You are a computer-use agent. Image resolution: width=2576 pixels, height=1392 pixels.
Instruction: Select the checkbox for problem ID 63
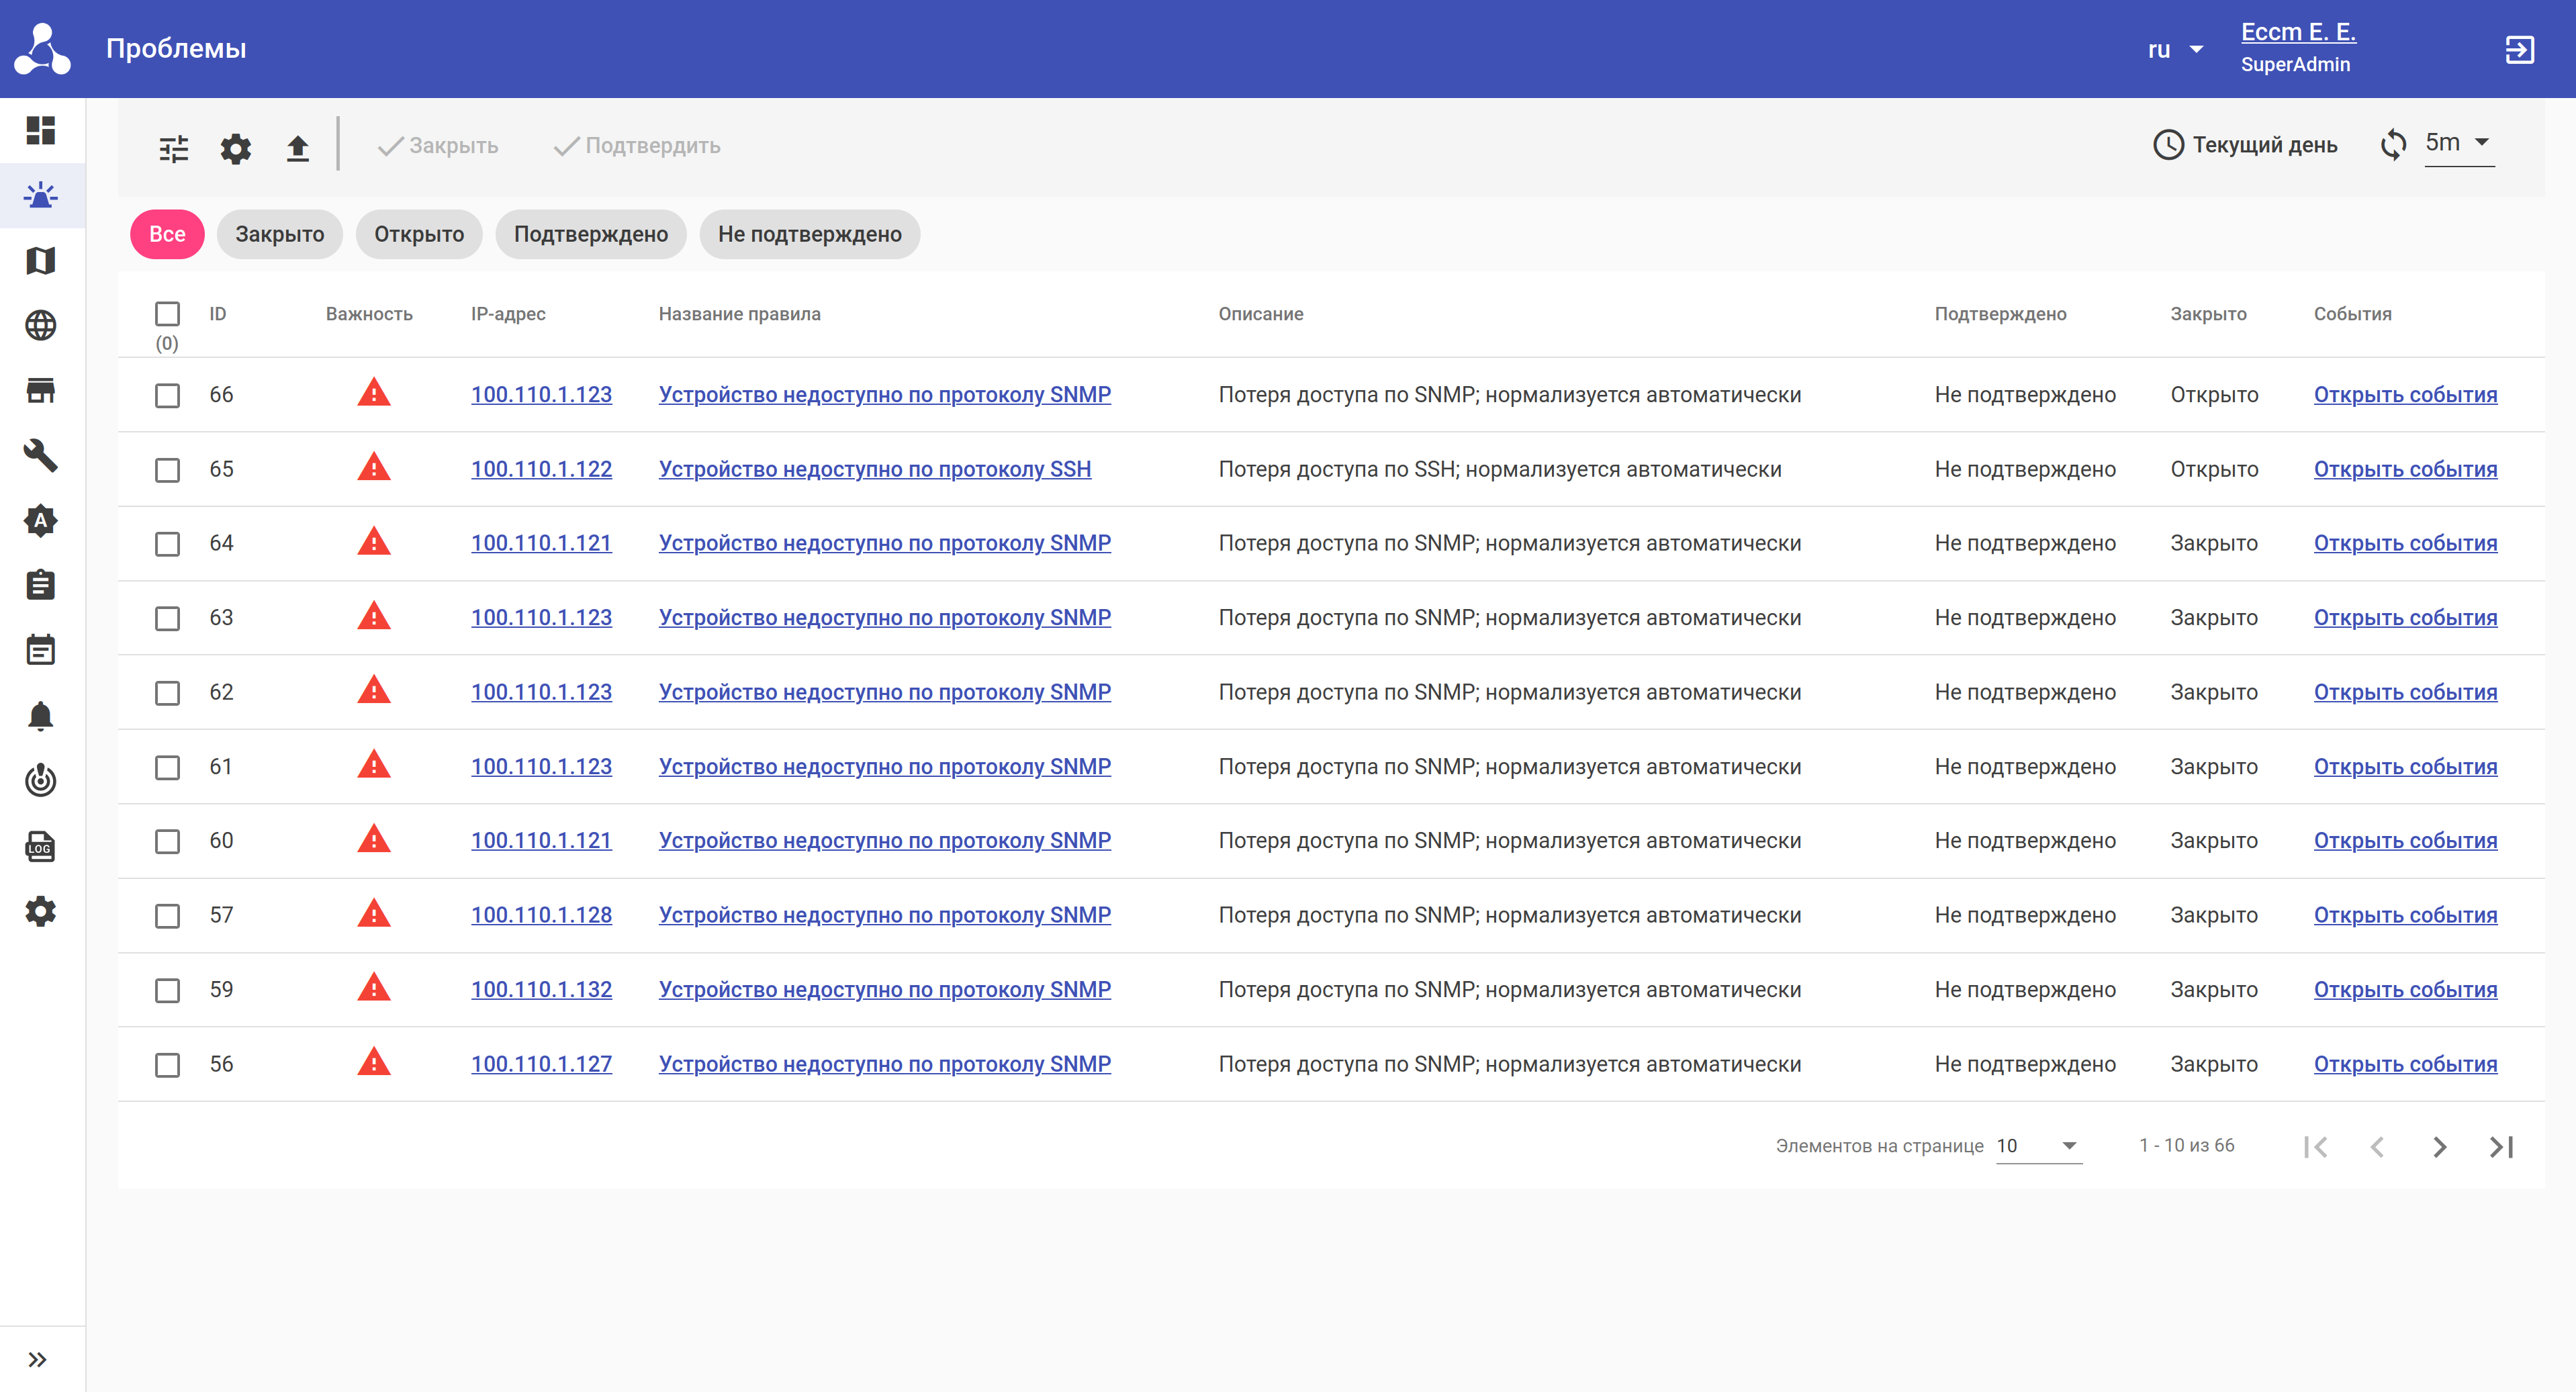tap(167, 618)
